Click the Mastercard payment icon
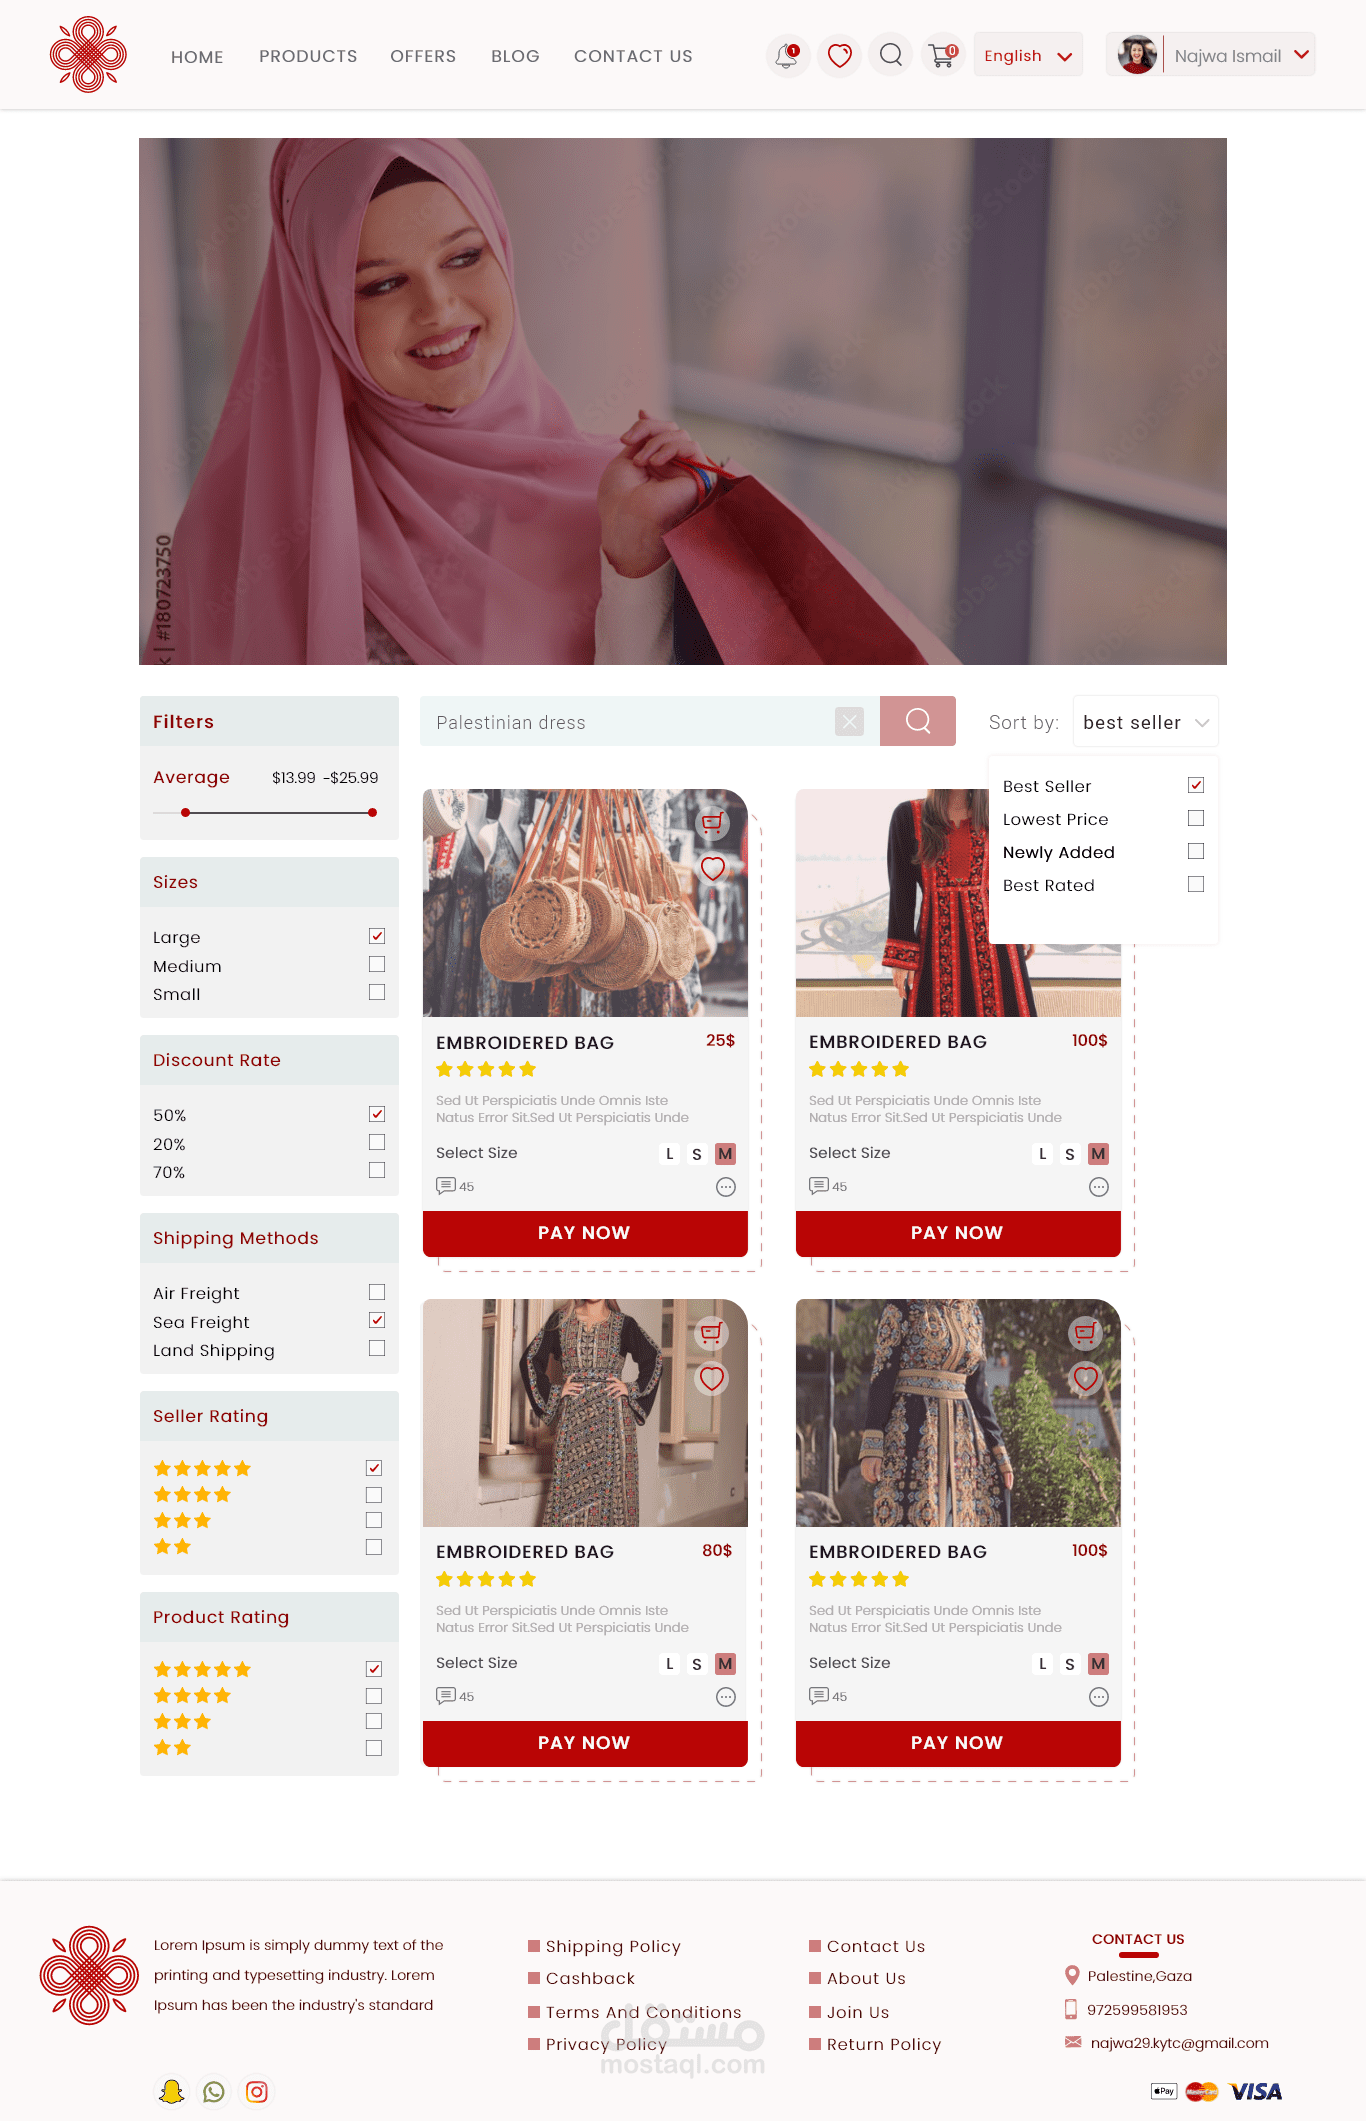Image resolution: width=1366 pixels, height=2121 pixels. pyautogui.click(x=1202, y=2091)
